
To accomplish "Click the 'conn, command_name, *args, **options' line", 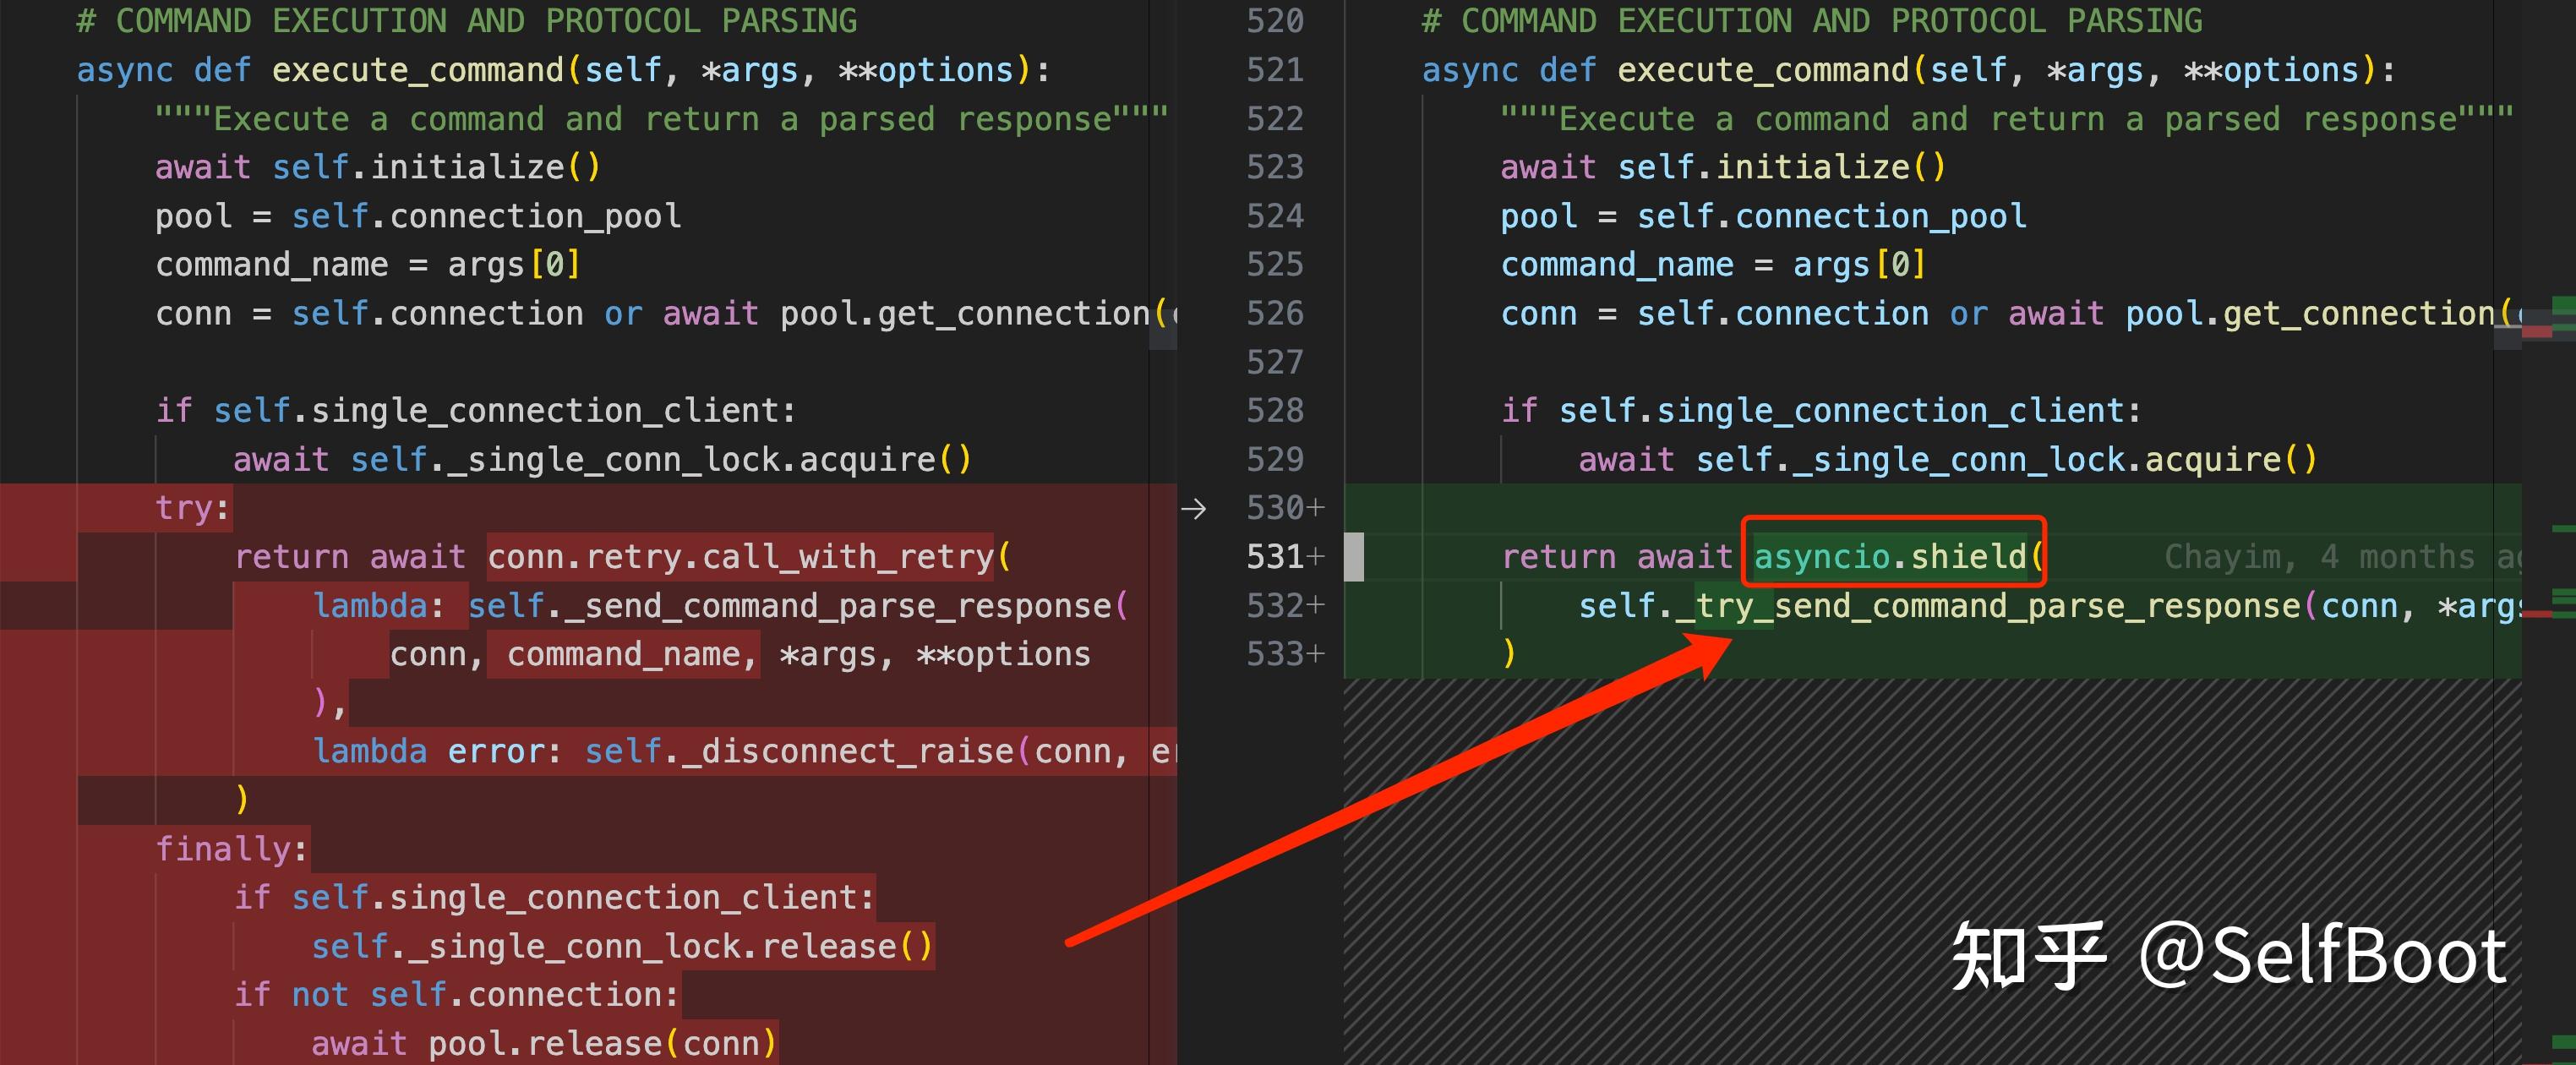I will coord(740,654).
